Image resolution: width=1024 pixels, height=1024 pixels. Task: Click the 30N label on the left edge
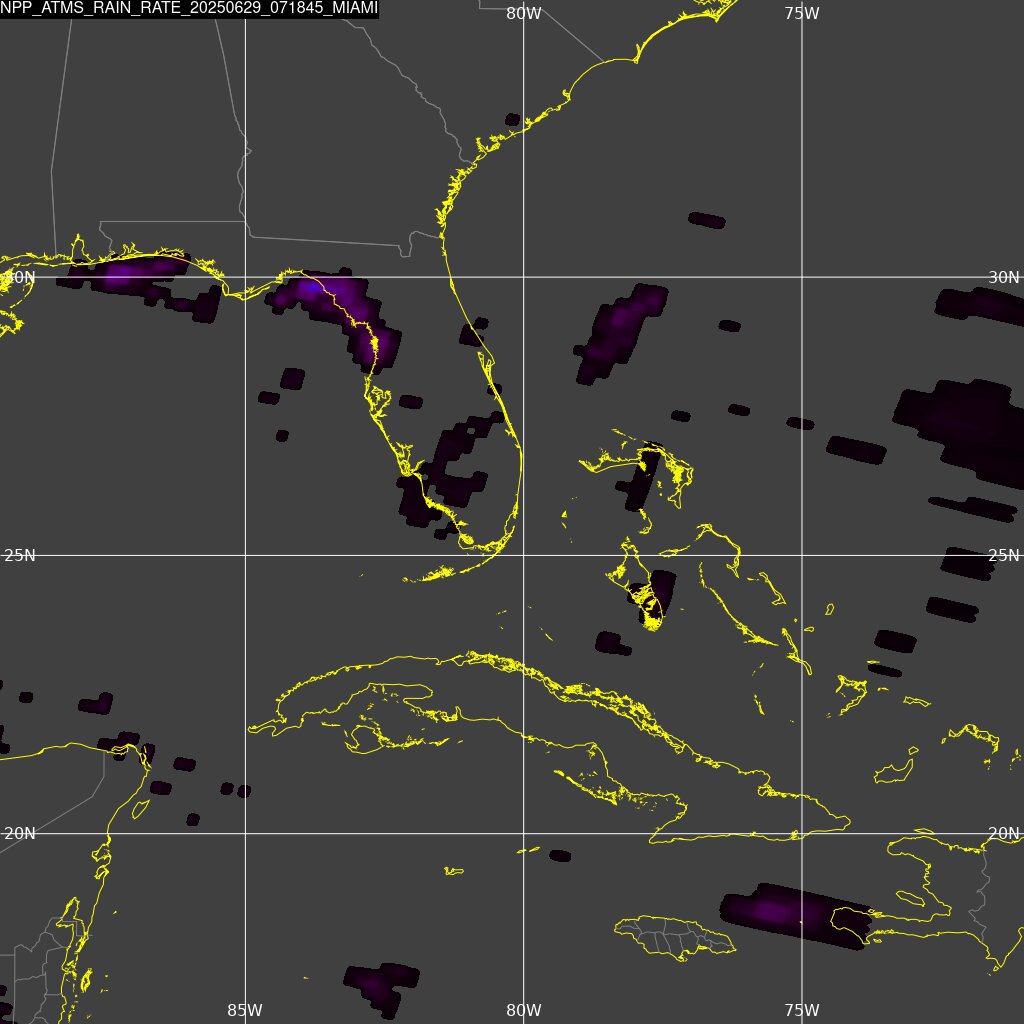point(20,277)
